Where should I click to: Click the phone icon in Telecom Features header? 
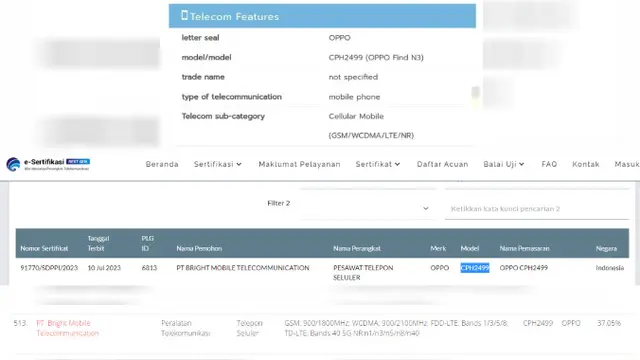[x=184, y=16]
